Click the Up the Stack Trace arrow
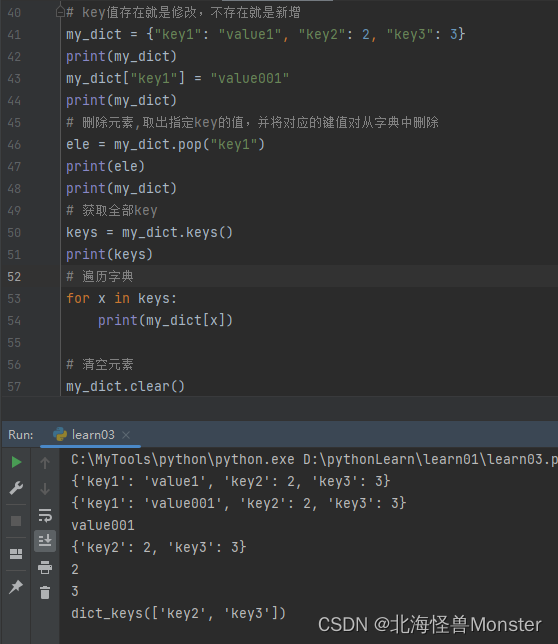 click(45, 462)
